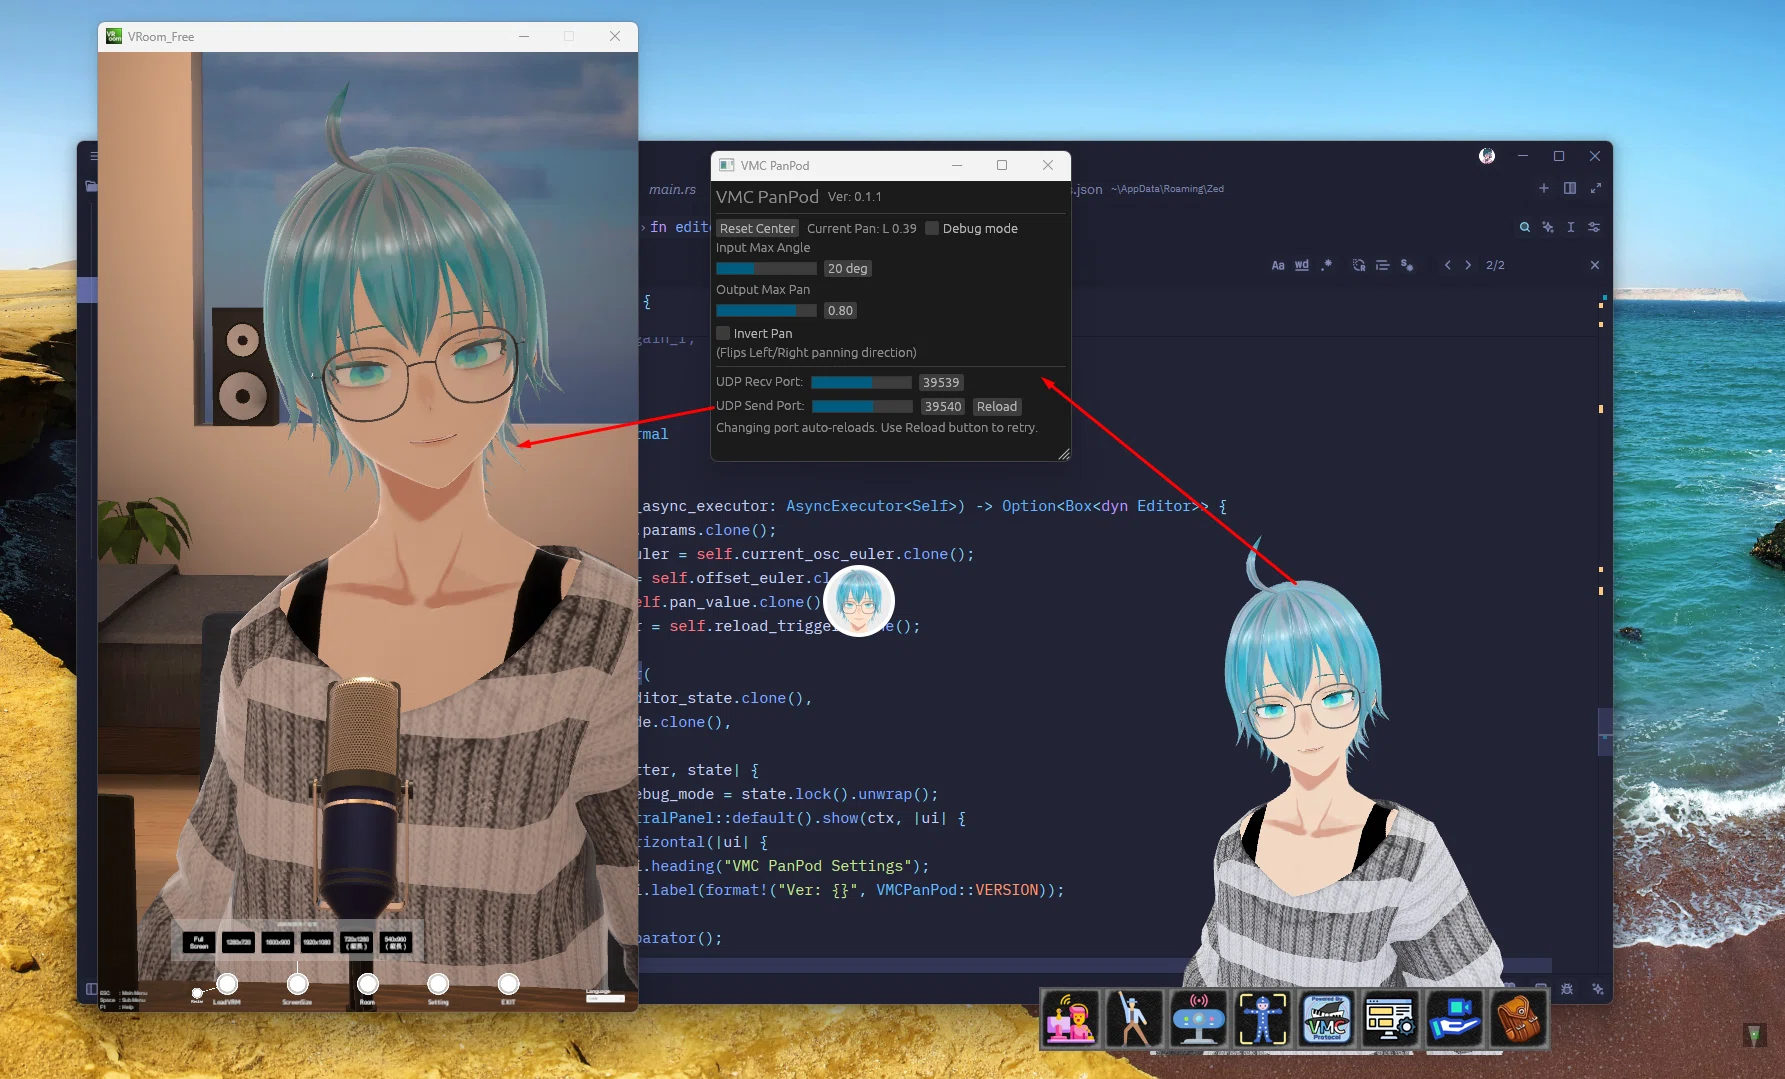Click the ScreenSize circle button
Viewport: 1785px width, 1079px height.
[x=297, y=984]
